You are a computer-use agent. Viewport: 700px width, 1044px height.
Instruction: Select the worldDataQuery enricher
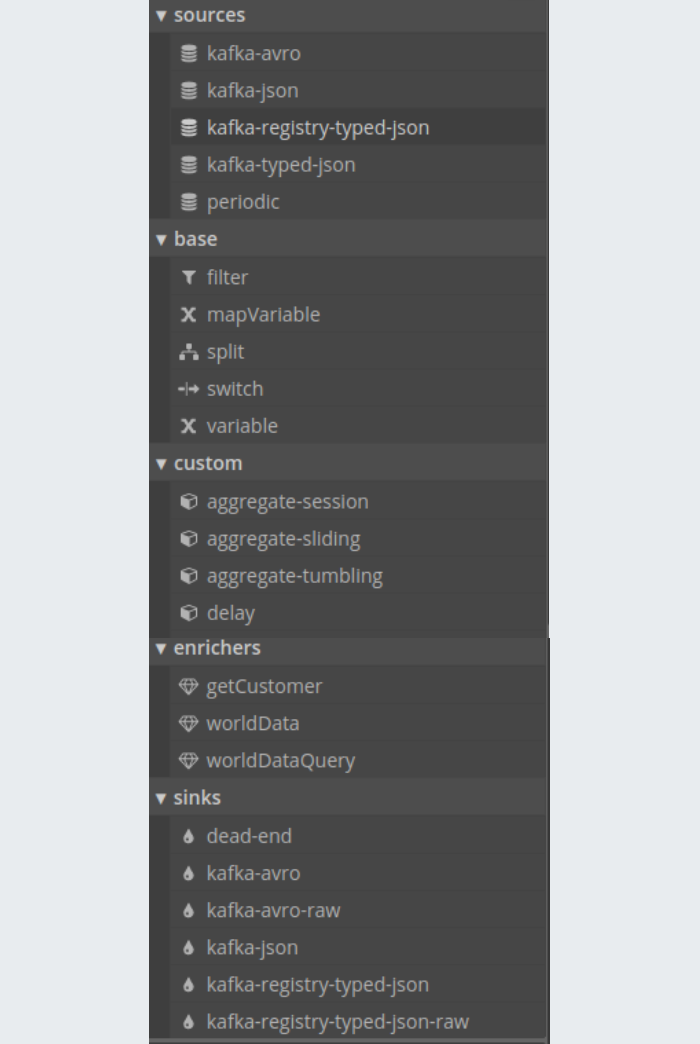[x=358, y=760]
